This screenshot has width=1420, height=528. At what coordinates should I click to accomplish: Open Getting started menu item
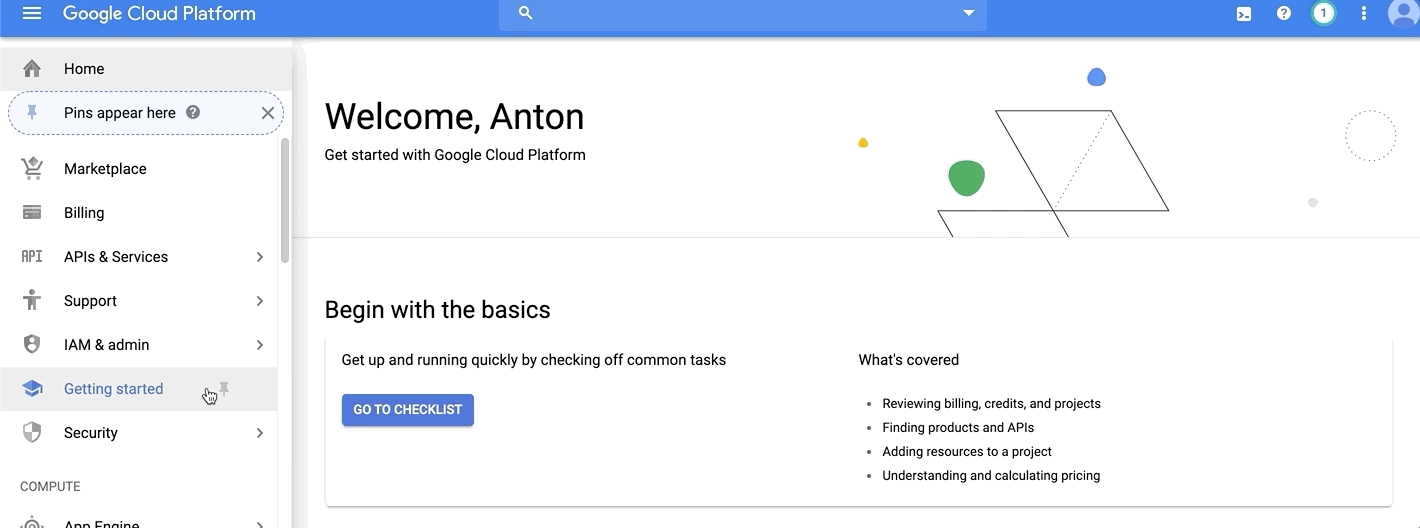(139, 389)
